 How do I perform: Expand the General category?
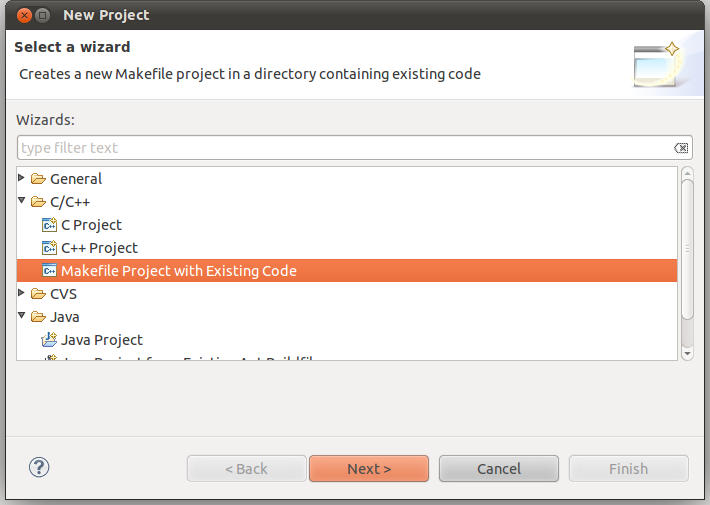pyautogui.click(x=21, y=178)
